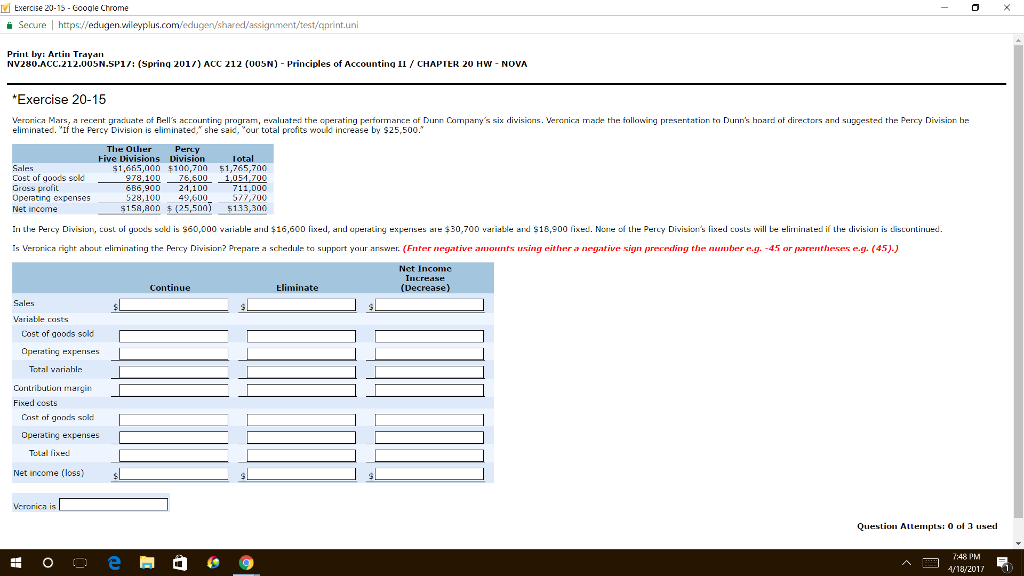Expand hidden system tray icons
1024x576 pixels.
pyautogui.click(x=904, y=563)
